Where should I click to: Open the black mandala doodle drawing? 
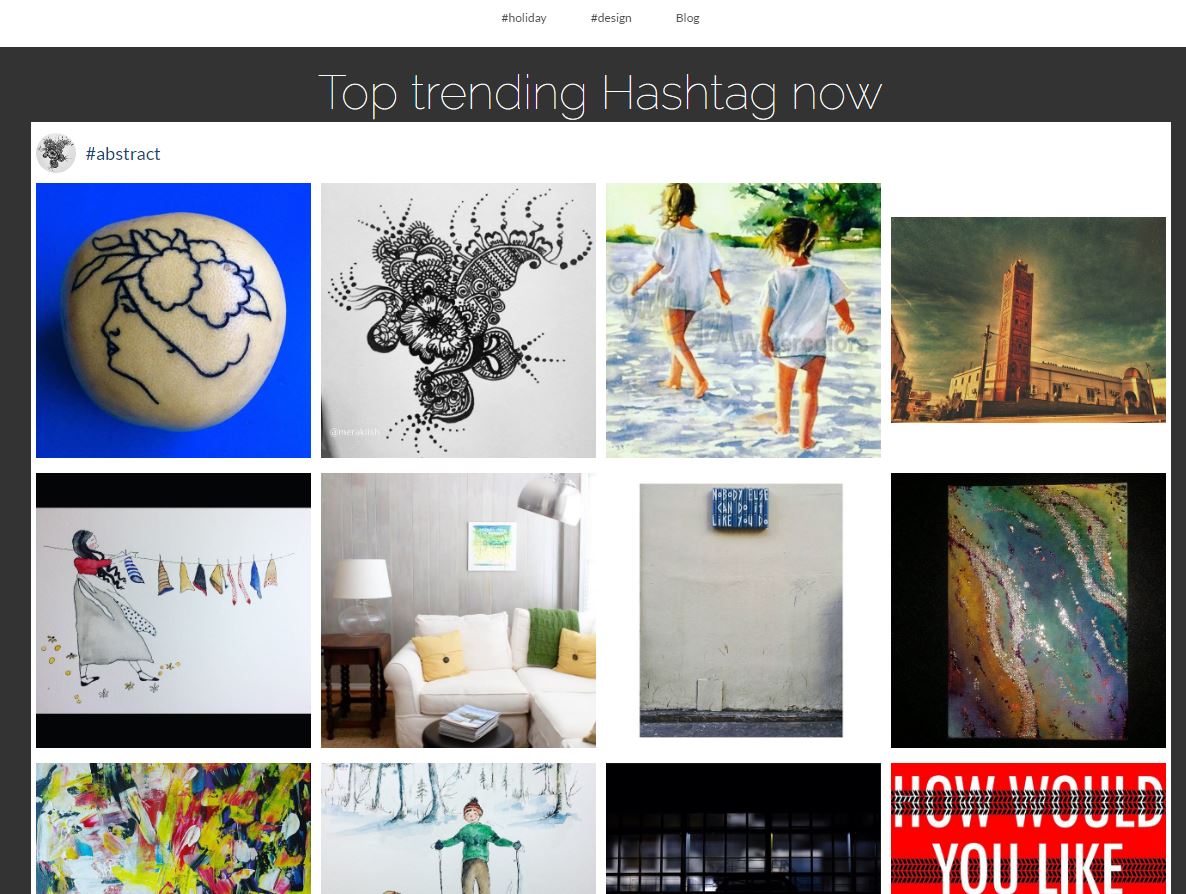[x=458, y=320]
